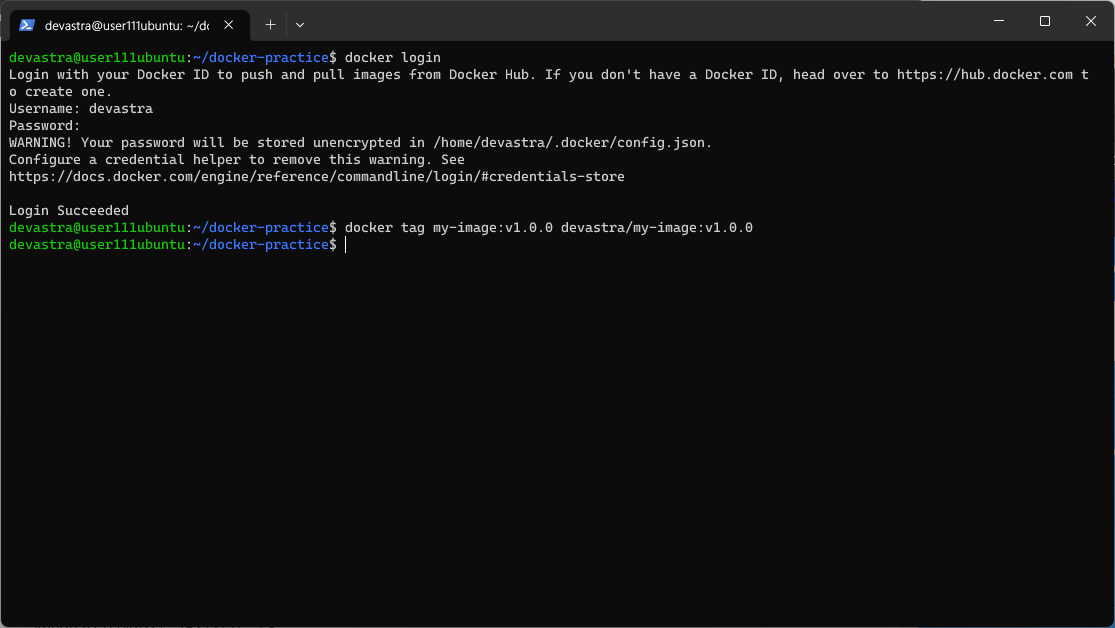The height and width of the screenshot is (628, 1115).
Task: Open the docs.docker.com credentials-store link
Action: click(x=316, y=176)
